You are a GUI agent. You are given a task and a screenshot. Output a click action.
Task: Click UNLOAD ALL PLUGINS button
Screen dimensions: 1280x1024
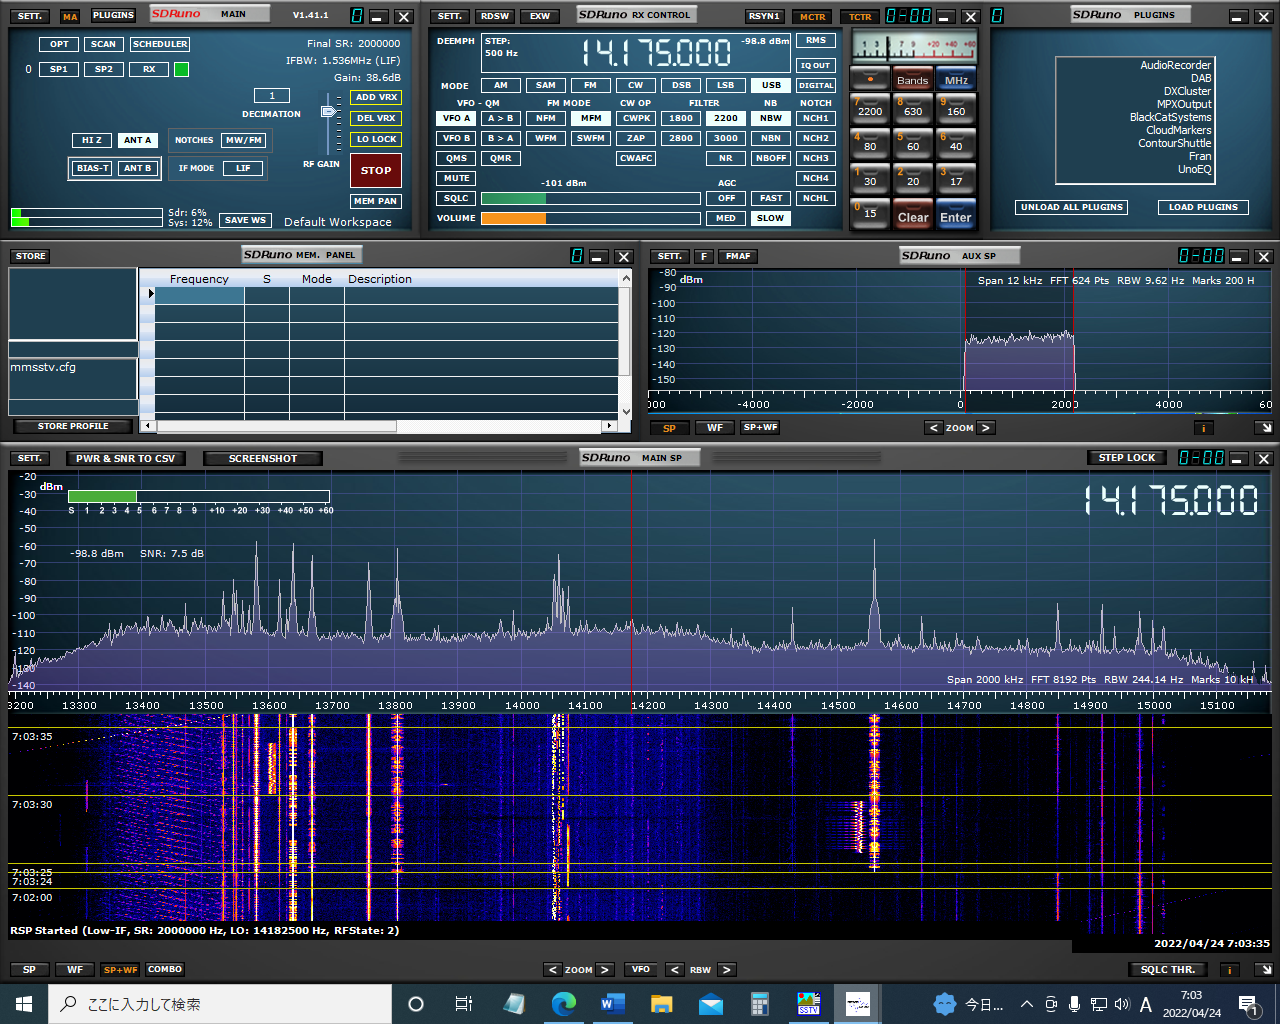tap(1072, 207)
